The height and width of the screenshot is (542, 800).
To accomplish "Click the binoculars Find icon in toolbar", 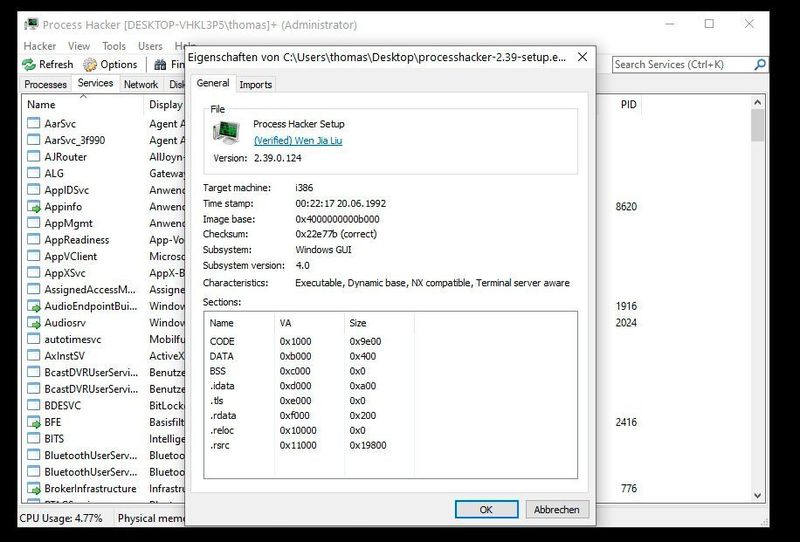I will click(x=160, y=65).
